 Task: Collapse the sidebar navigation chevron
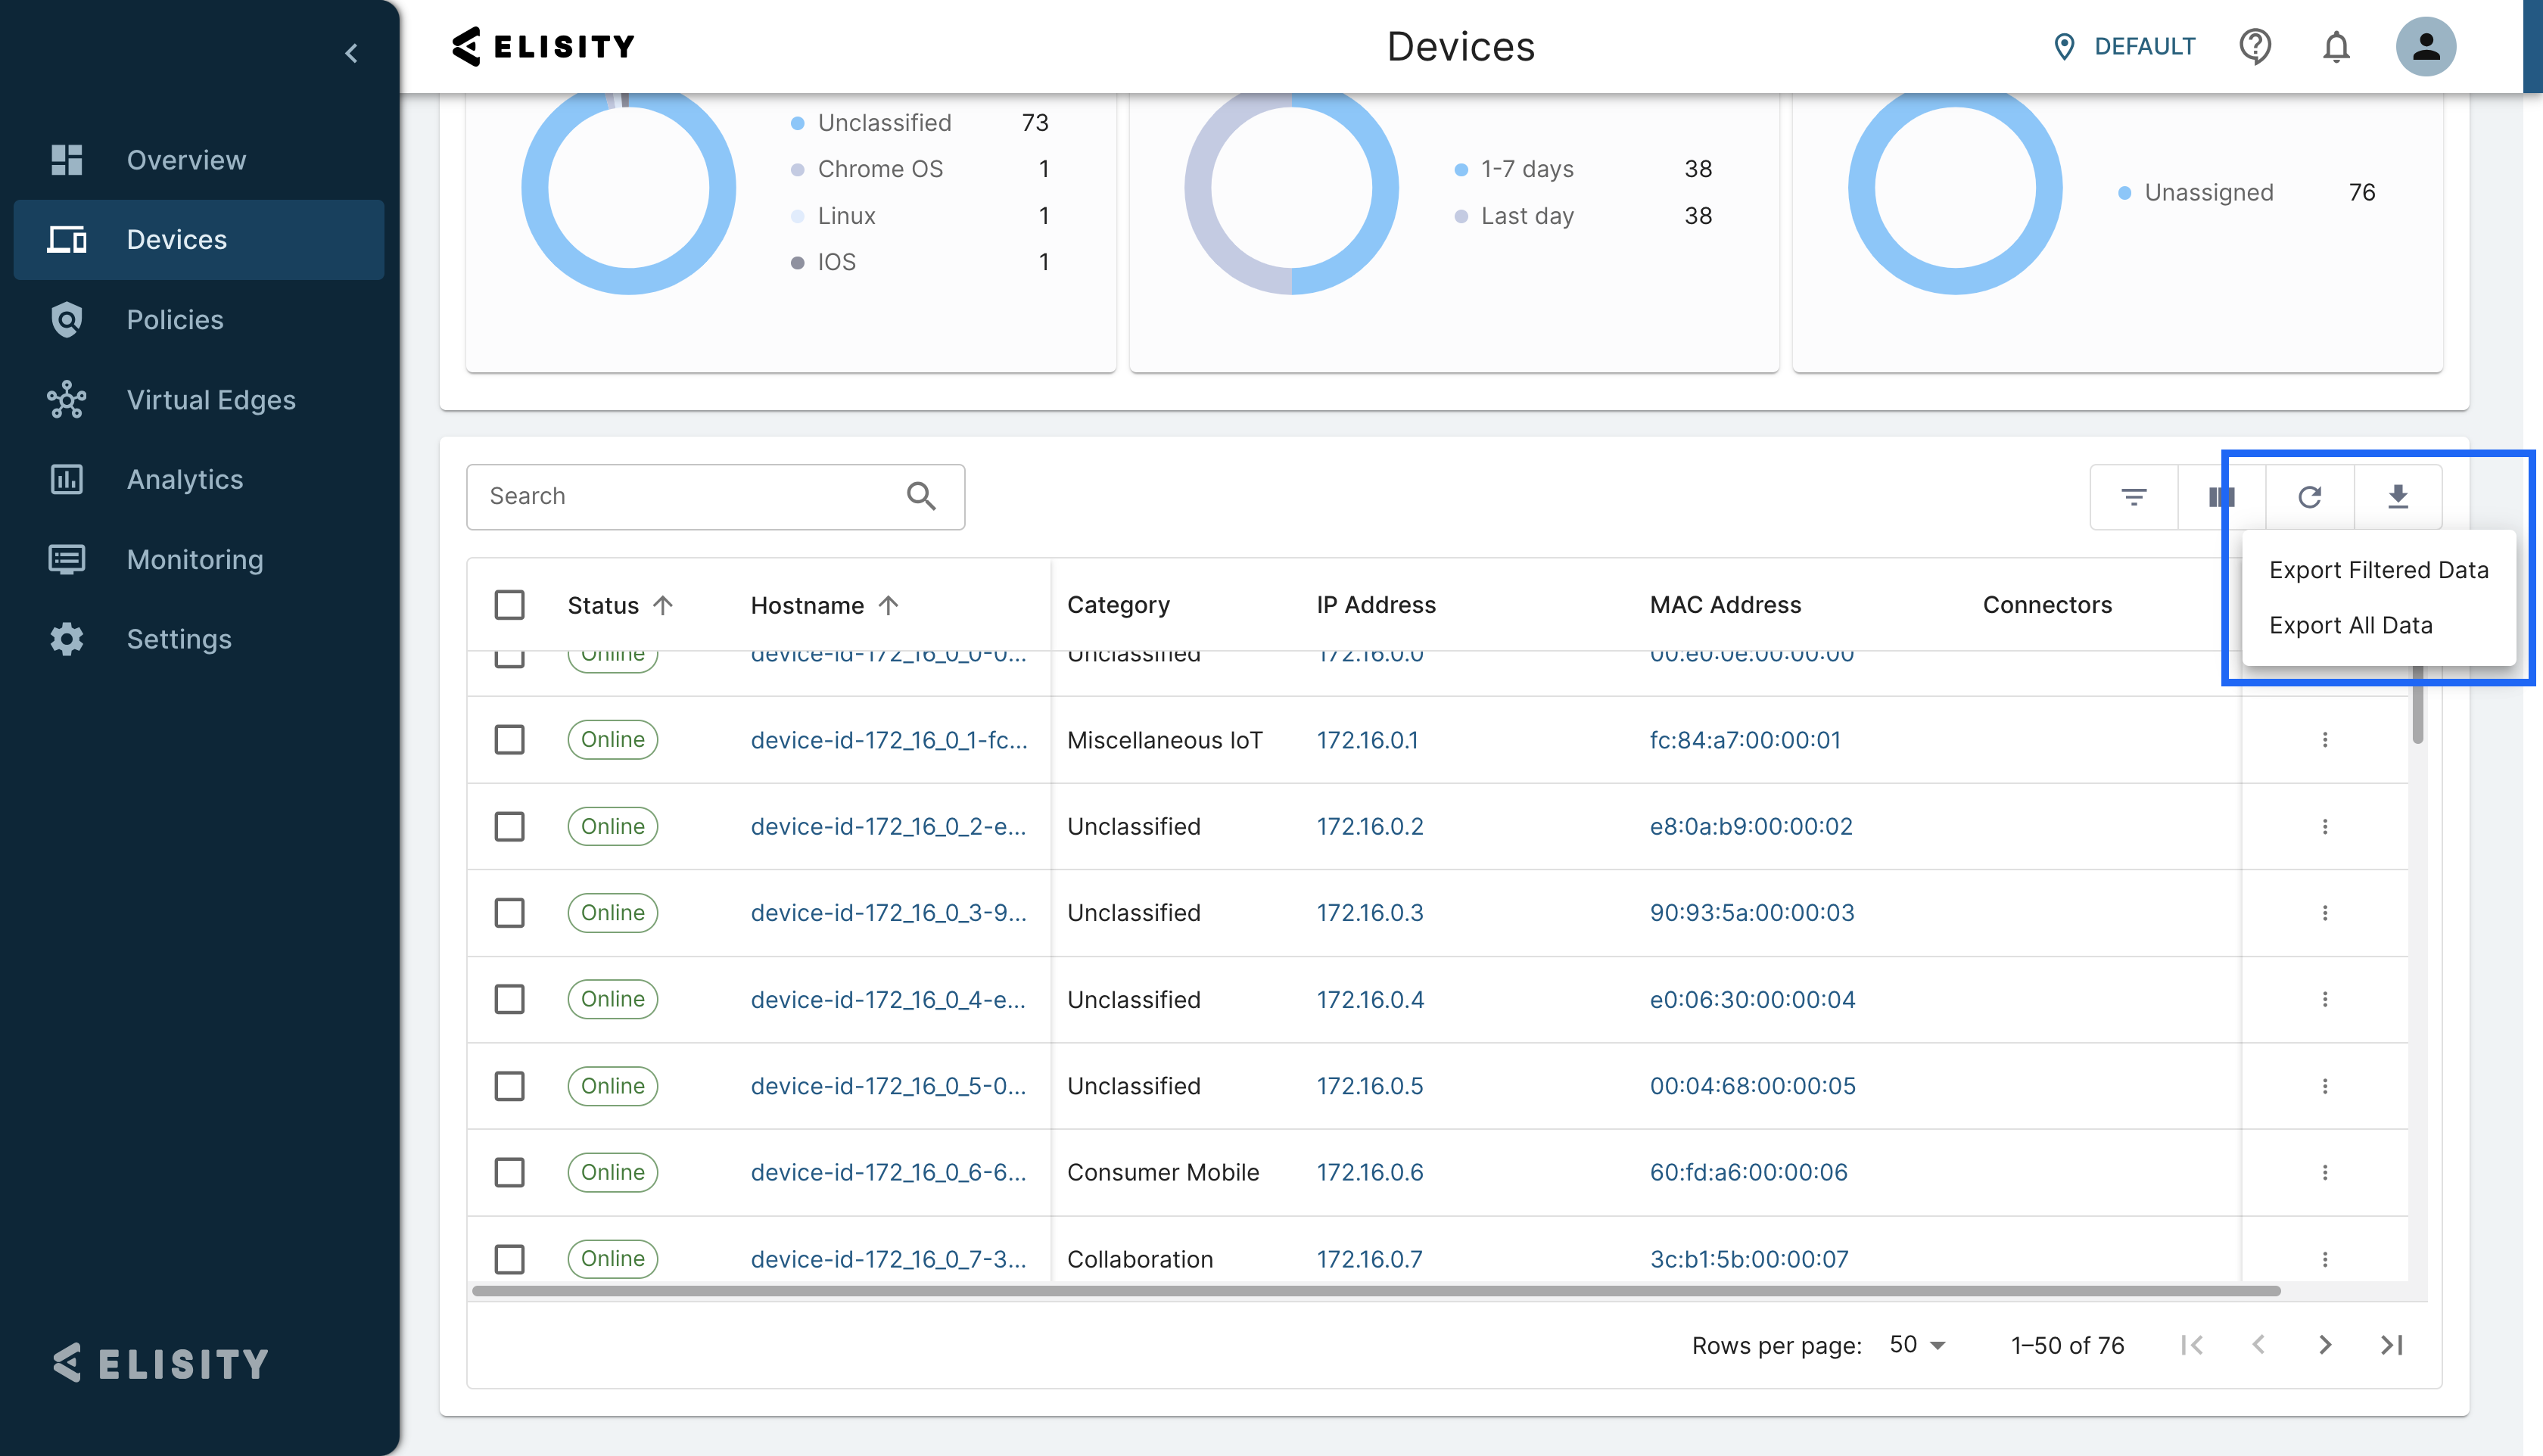pos(351,53)
